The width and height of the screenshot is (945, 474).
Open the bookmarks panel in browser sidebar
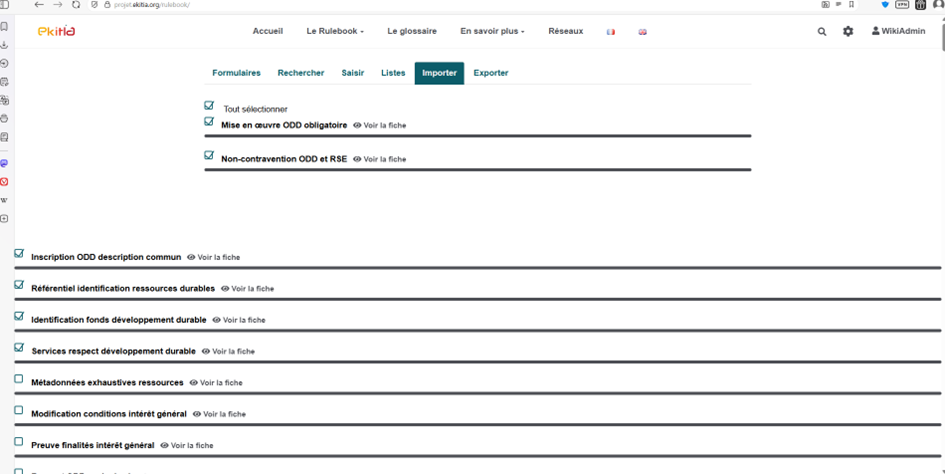click(x=5, y=26)
